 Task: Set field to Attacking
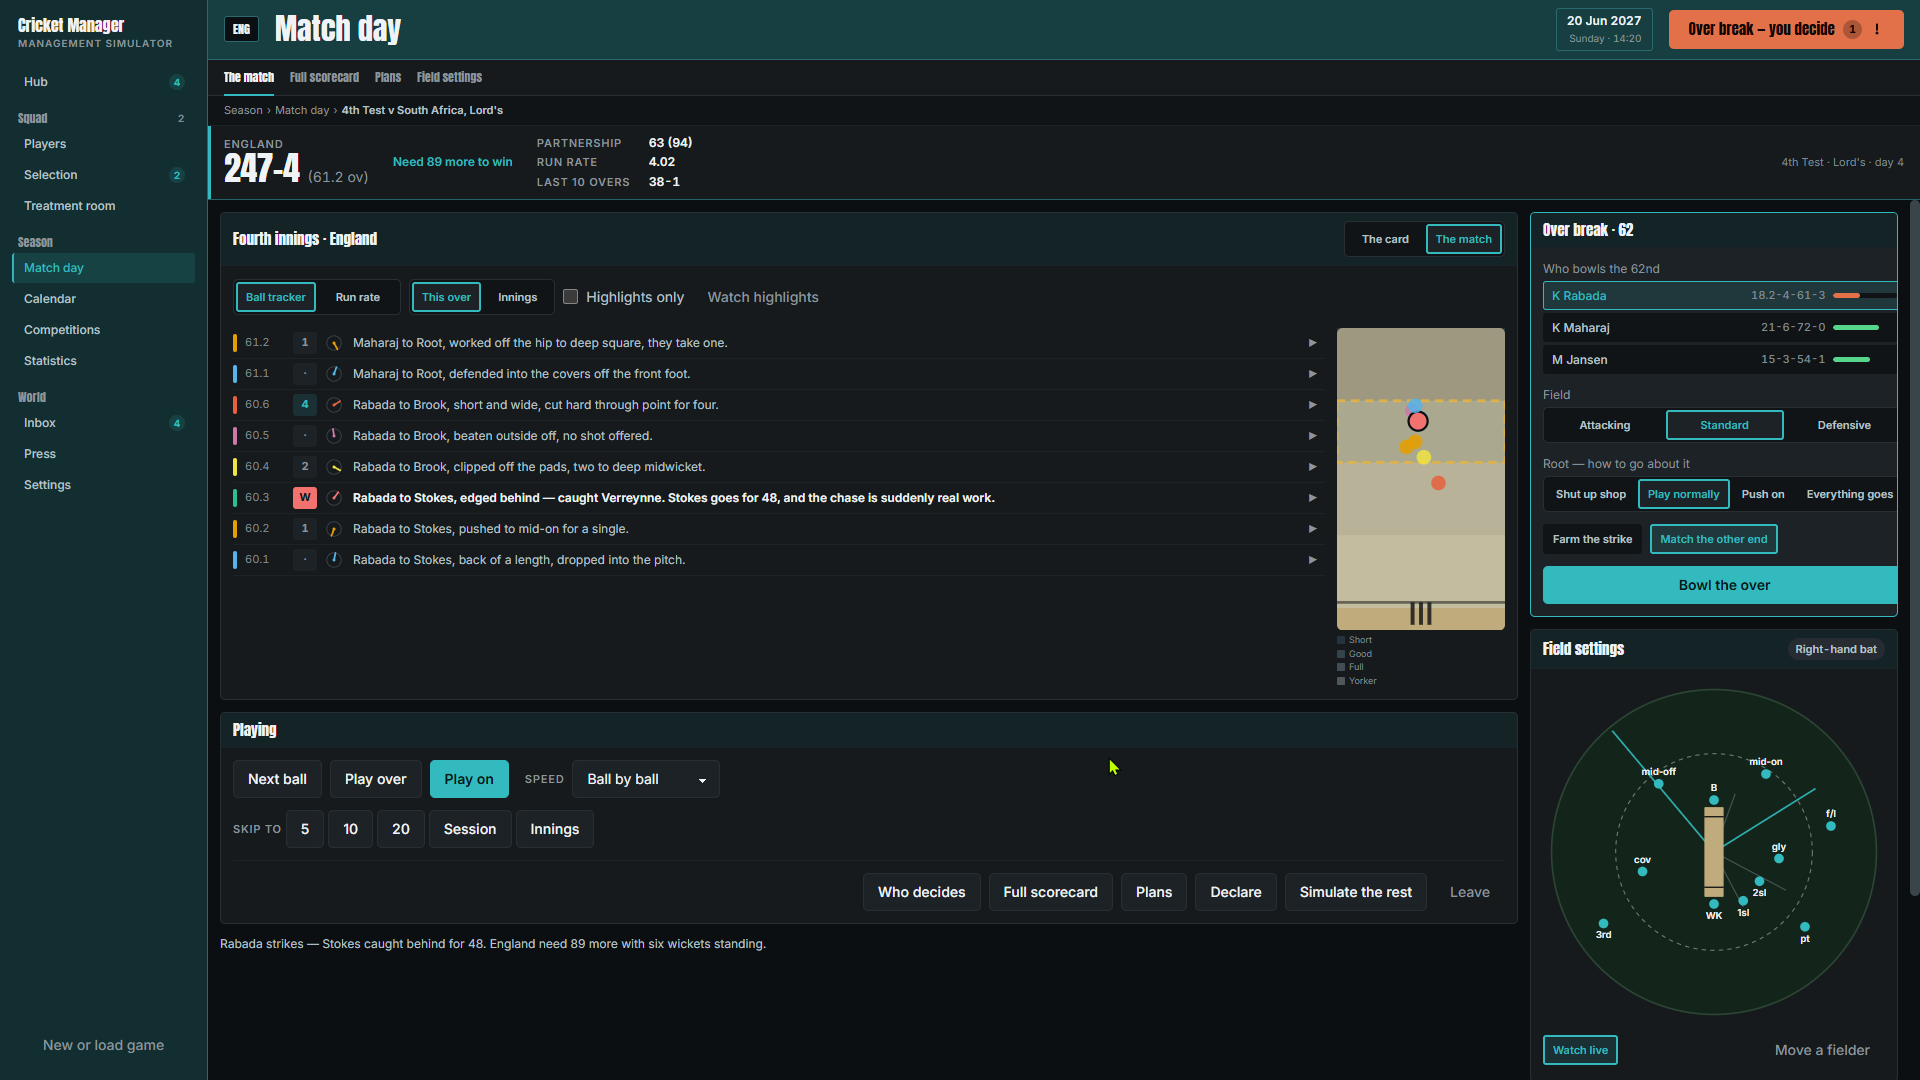pos(1604,425)
